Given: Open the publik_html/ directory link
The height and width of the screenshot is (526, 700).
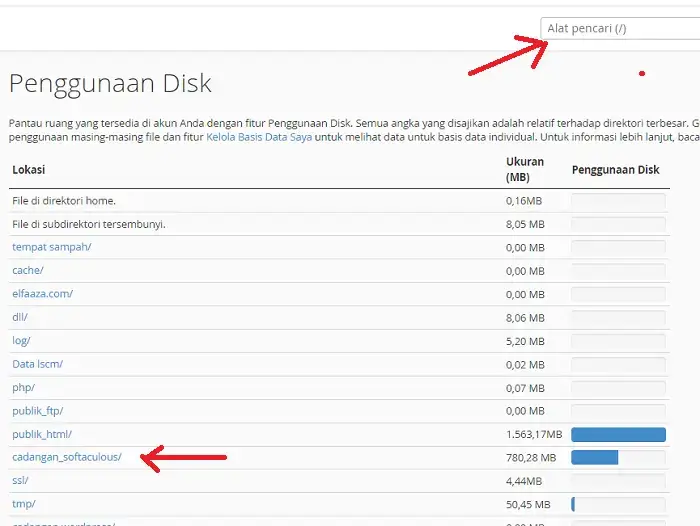Looking at the screenshot, I should pyautogui.click(x=42, y=434).
